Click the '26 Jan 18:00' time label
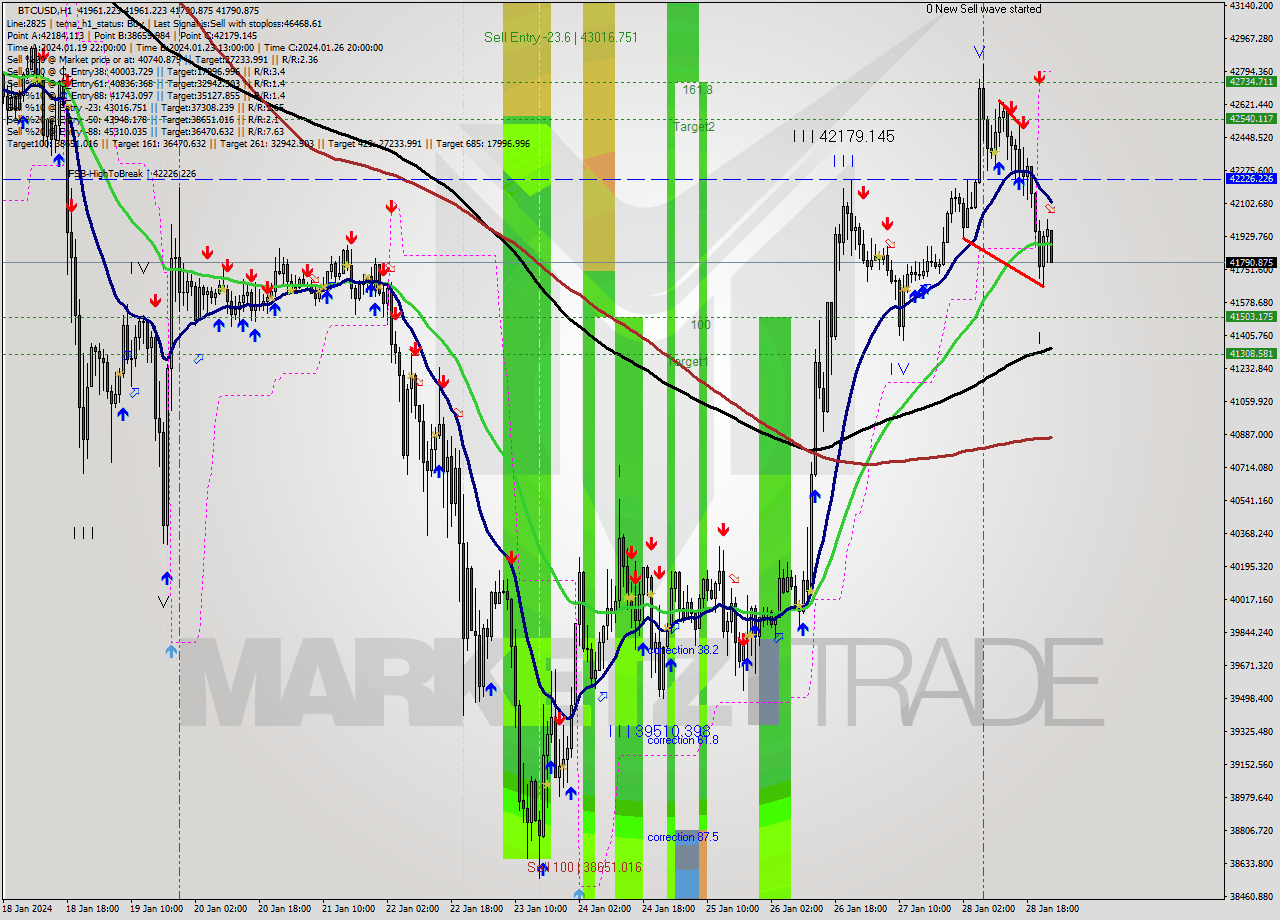Viewport: 1280px width, 920px height. coord(860,909)
